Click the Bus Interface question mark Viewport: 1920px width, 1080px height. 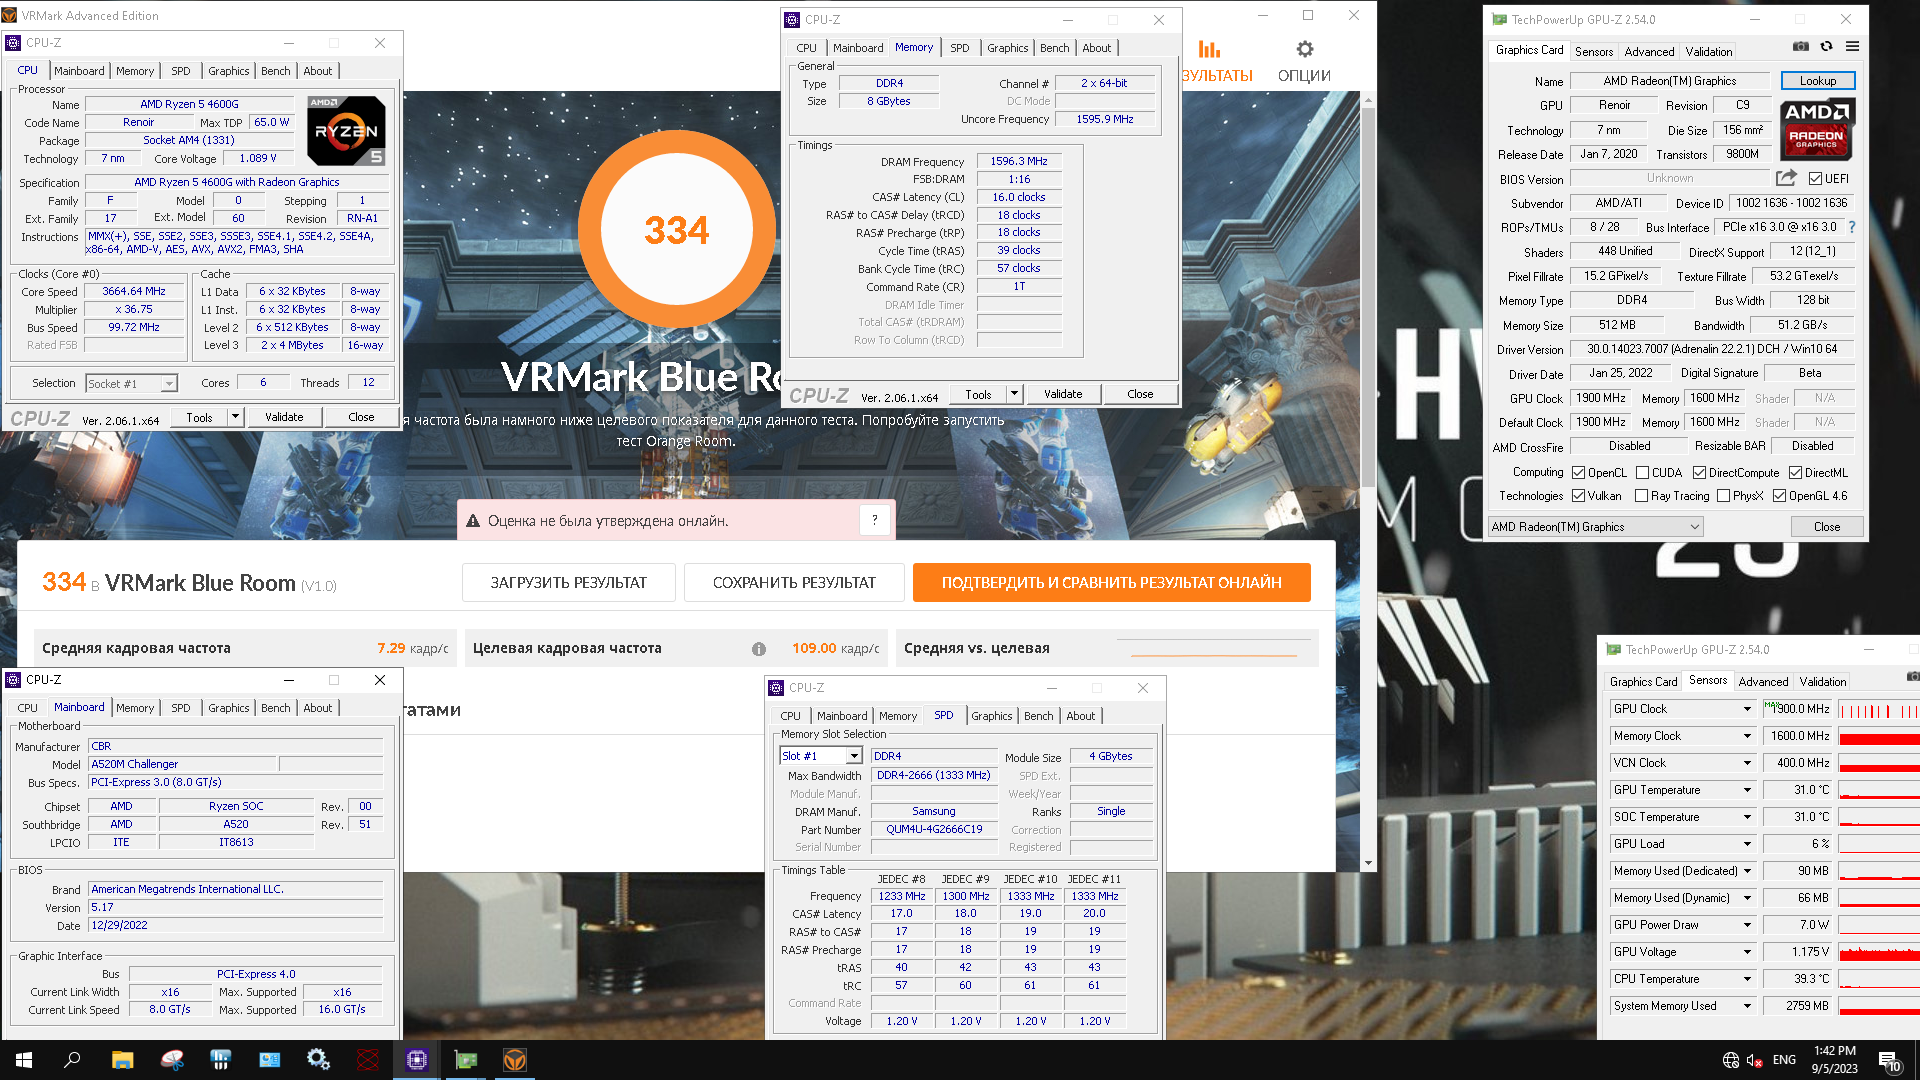1852,228
